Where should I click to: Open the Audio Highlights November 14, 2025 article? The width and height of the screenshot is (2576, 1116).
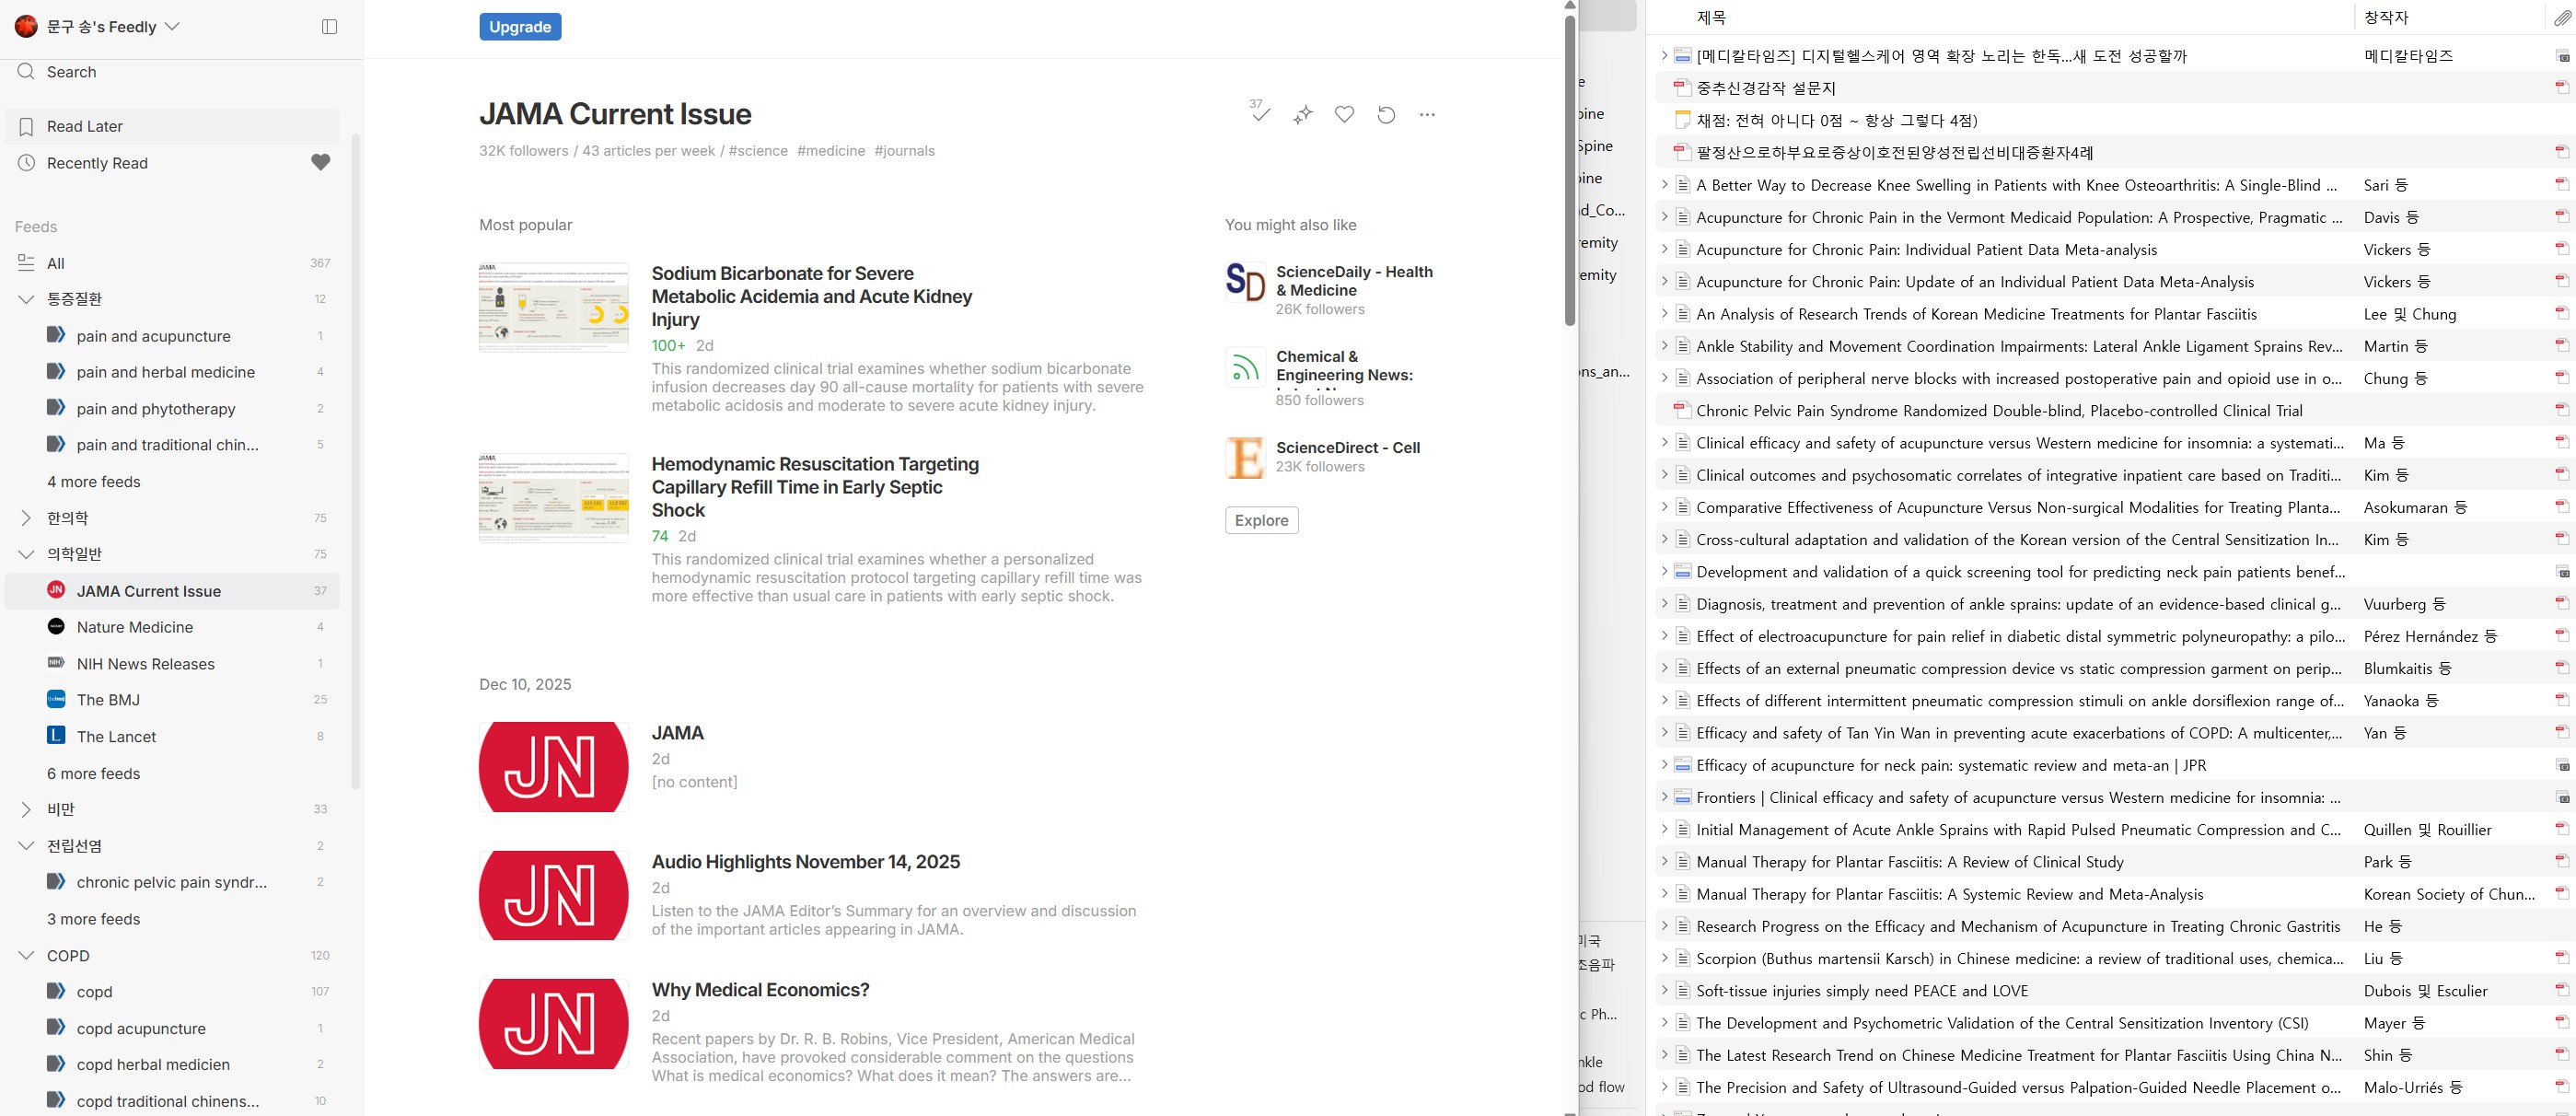click(805, 862)
